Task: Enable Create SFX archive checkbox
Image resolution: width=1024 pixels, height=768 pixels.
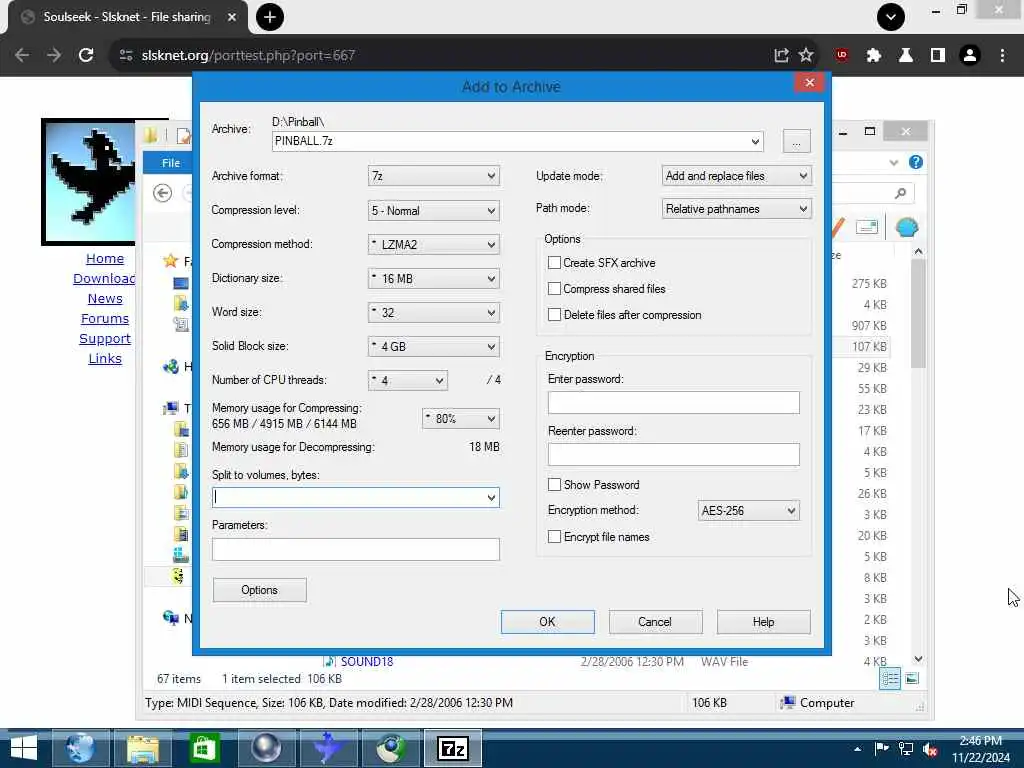Action: (x=554, y=263)
